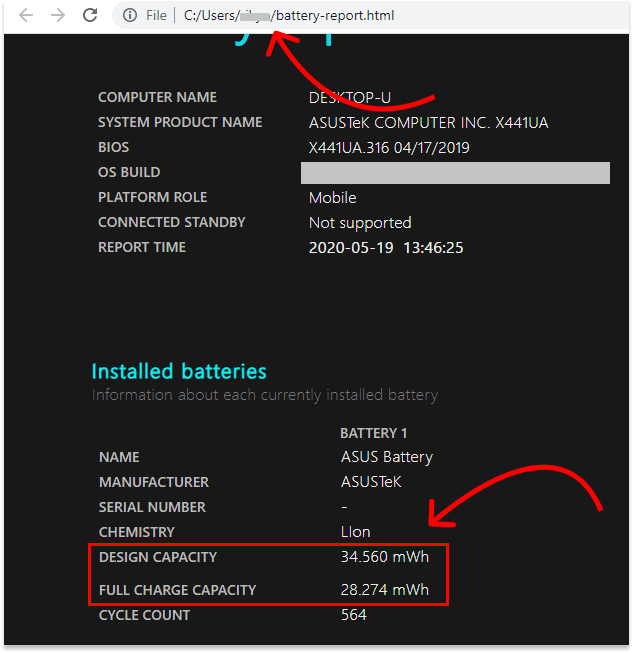Select the MANUFACTURER label

154,482
